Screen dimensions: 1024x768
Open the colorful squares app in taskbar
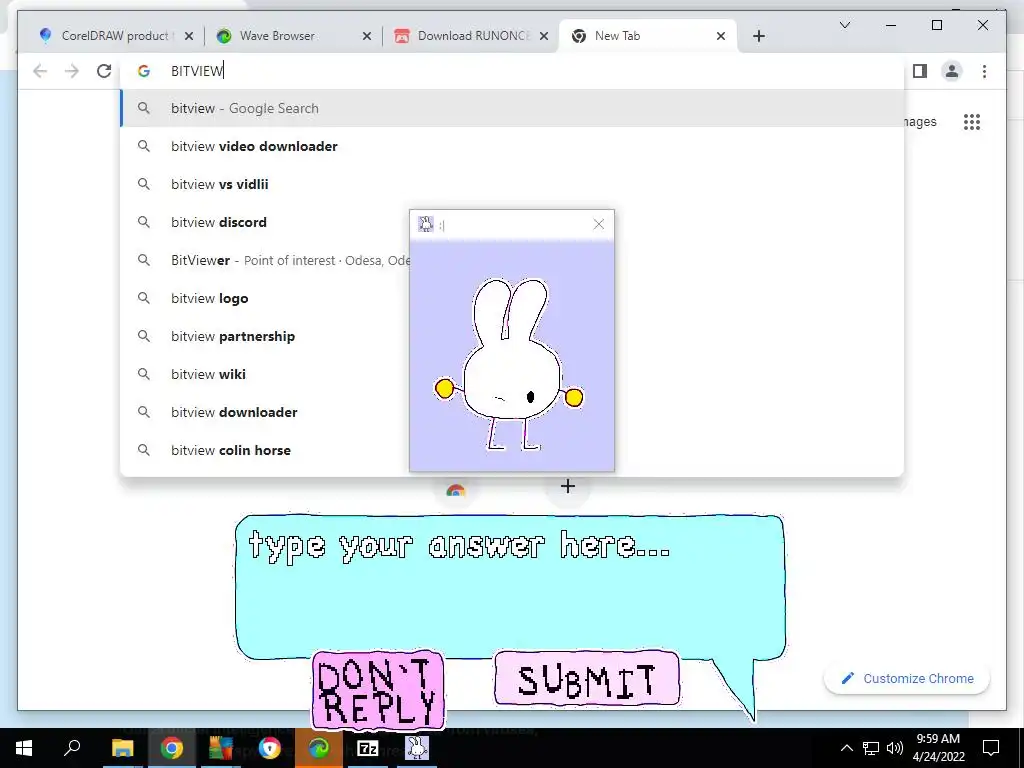point(221,748)
